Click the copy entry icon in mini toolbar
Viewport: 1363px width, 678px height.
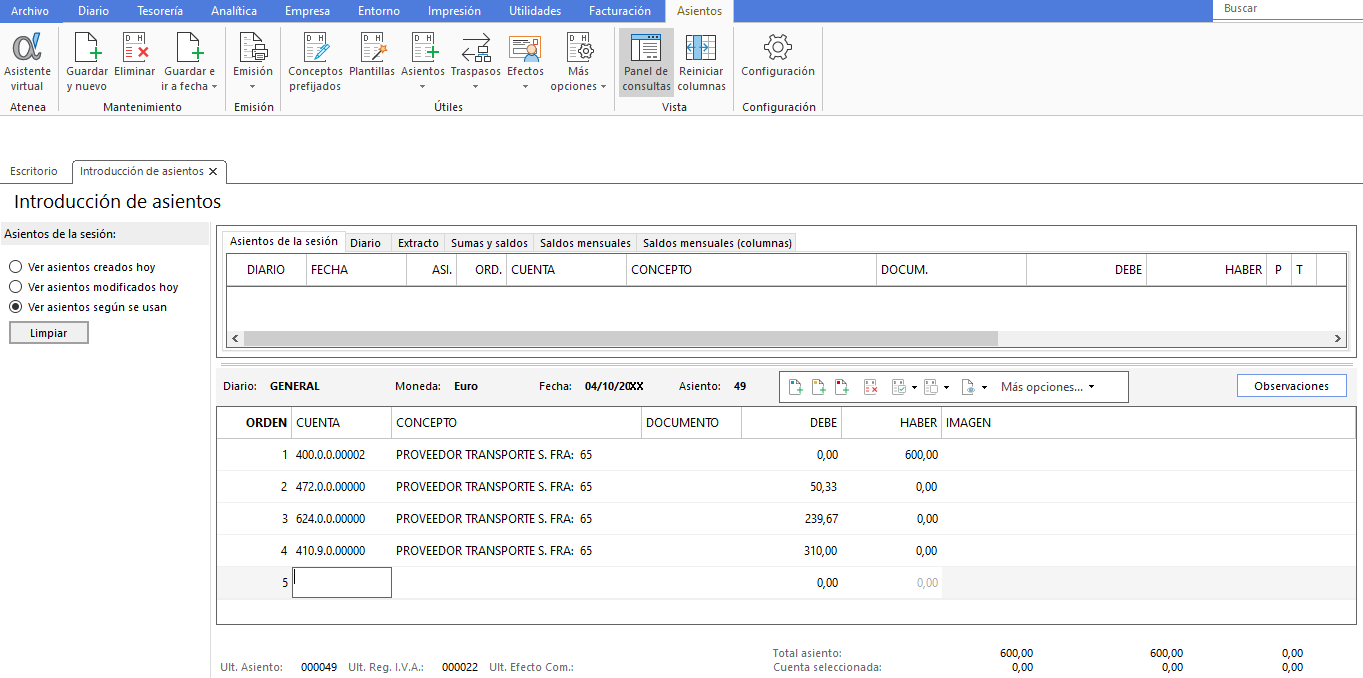pyautogui.click(x=931, y=387)
